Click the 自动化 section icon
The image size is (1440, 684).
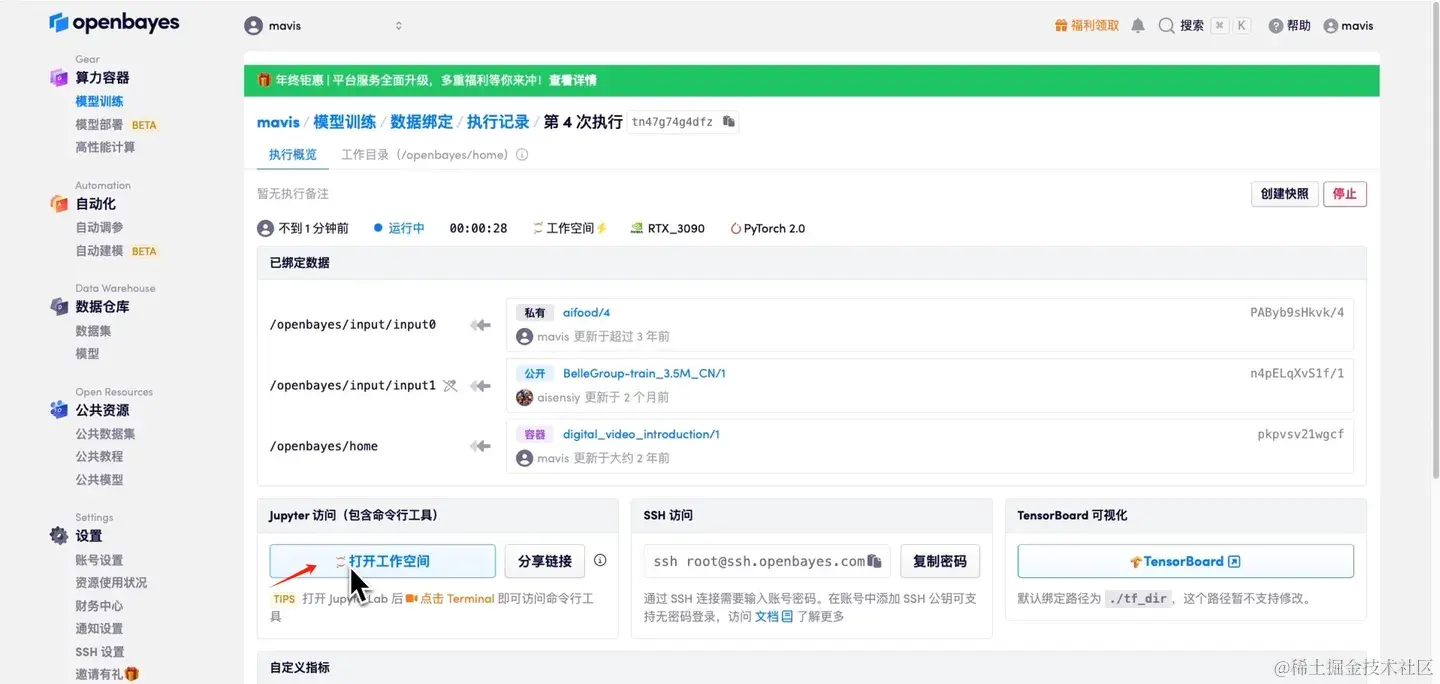(x=59, y=203)
